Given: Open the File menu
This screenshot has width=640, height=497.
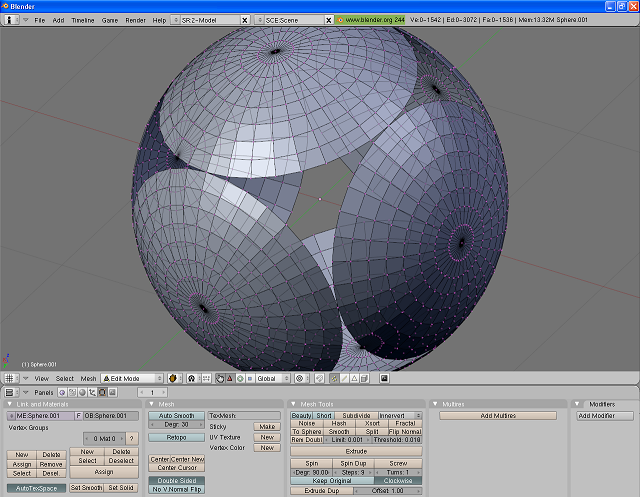Looking at the screenshot, I should tap(40, 20).
